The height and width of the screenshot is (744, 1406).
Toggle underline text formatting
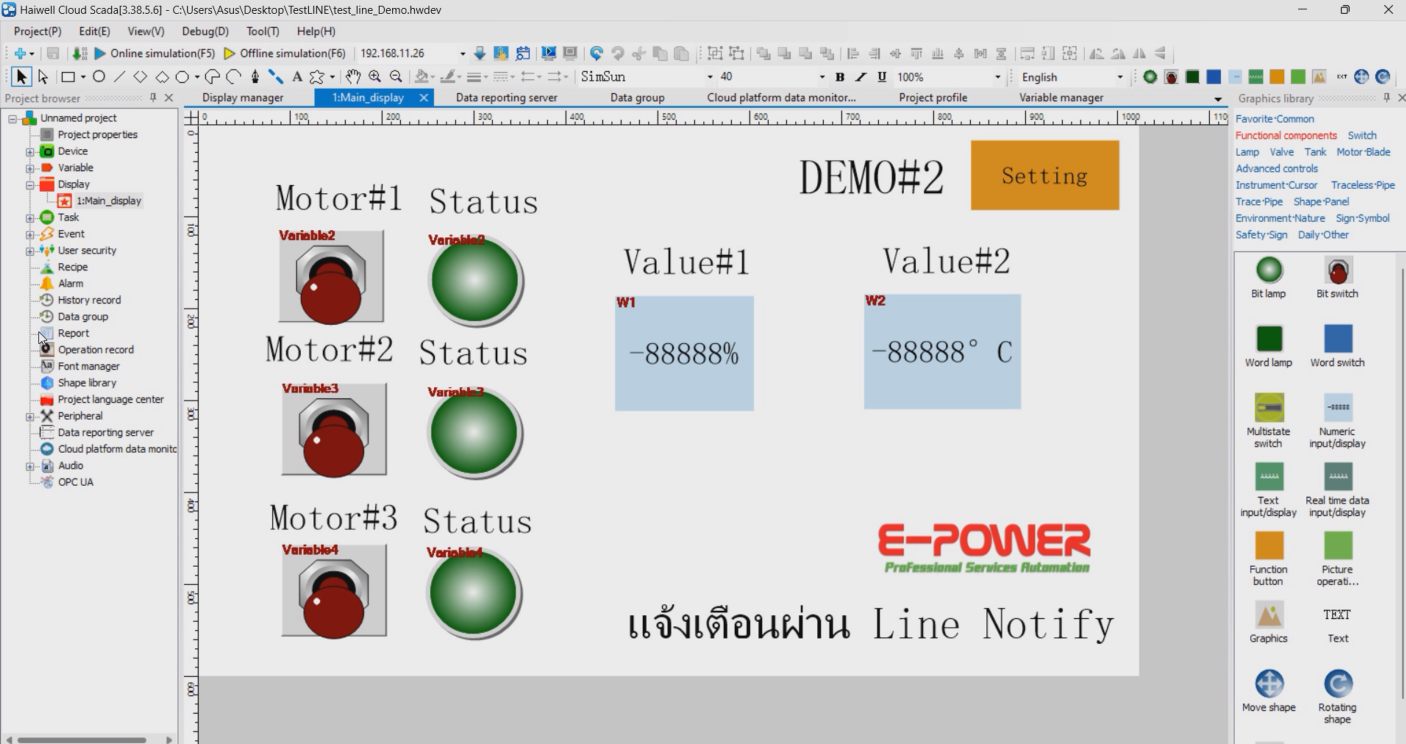pyautogui.click(x=881, y=77)
